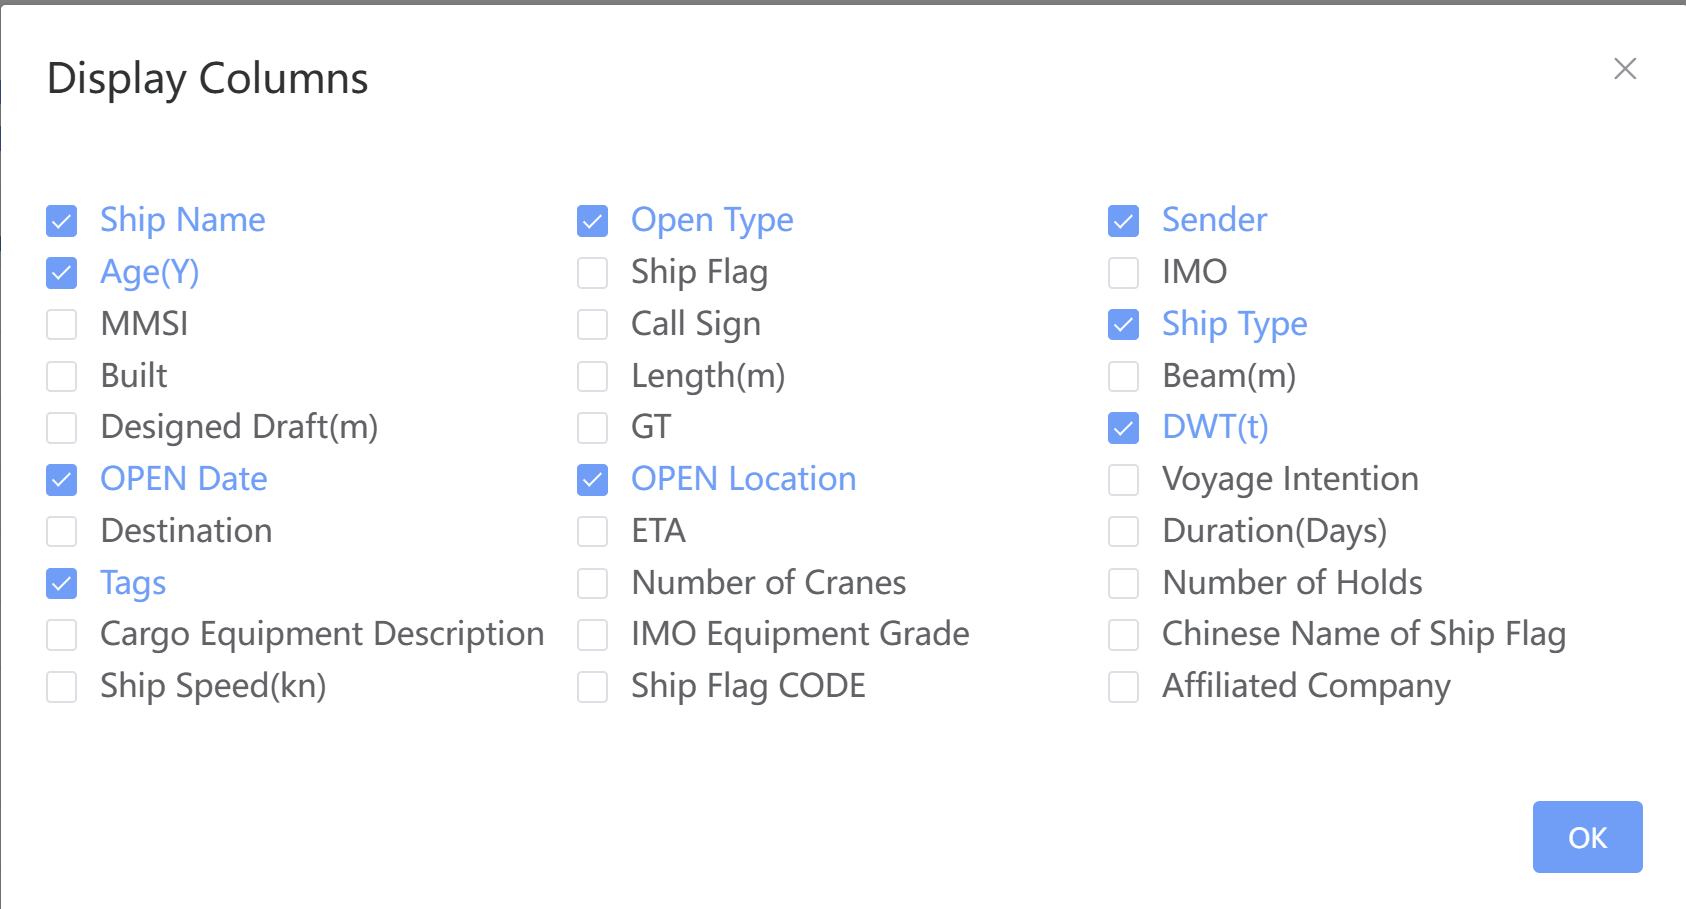Enable the Affiliated Company column
The height and width of the screenshot is (909, 1686).
[1124, 687]
